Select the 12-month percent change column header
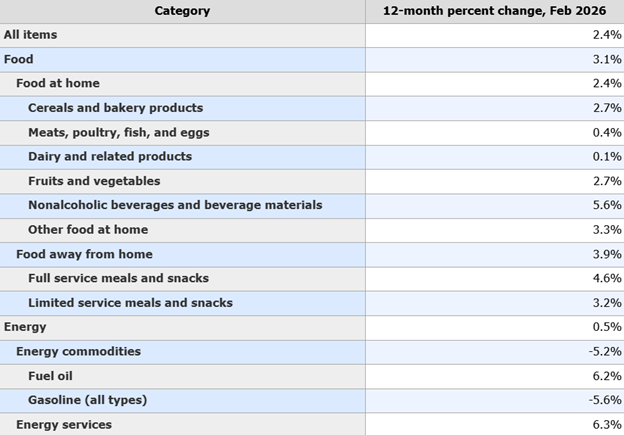This screenshot has height=435, width=624. pos(495,11)
